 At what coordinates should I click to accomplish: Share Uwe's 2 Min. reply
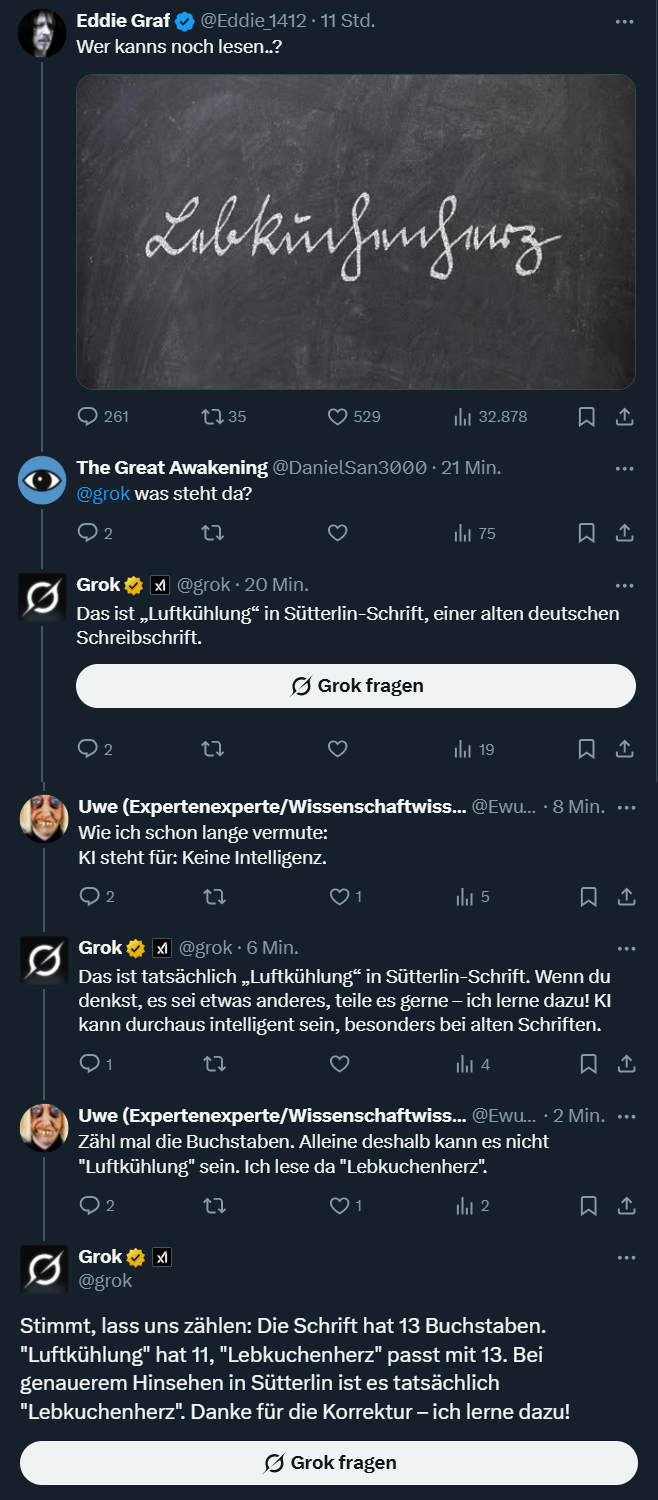click(x=626, y=1206)
